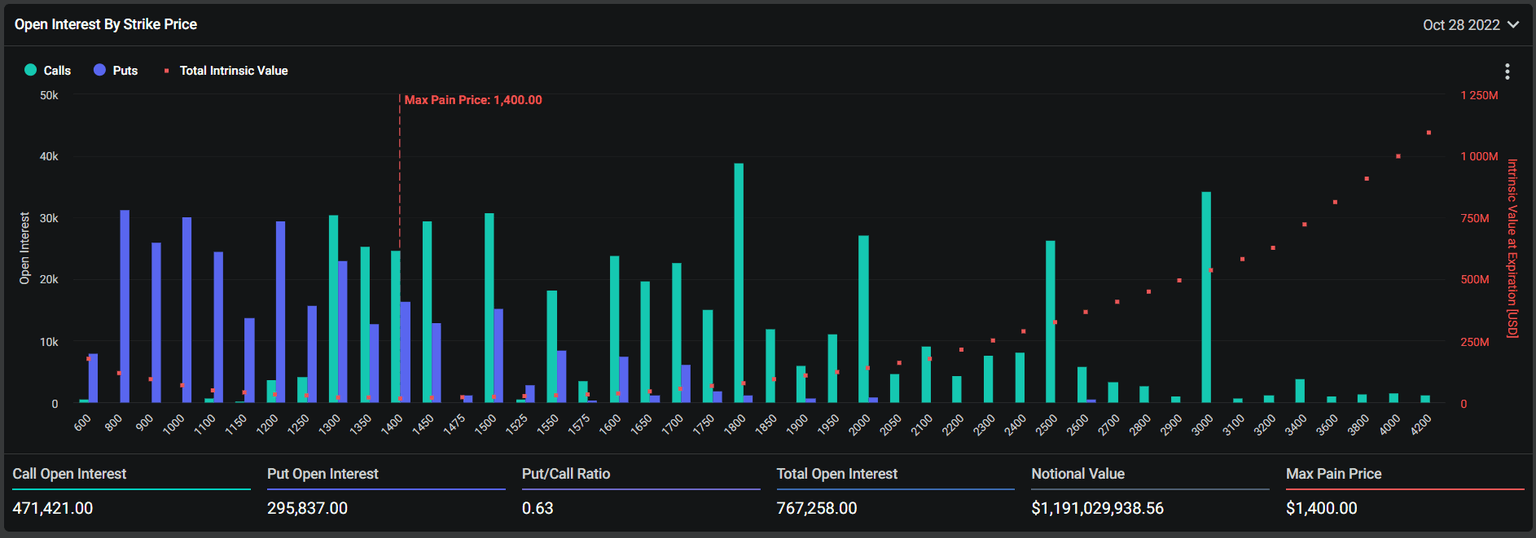This screenshot has width=1536, height=538.
Task: Click the intrinsic value dot at 4200 strike
Action: click(1429, 132)
